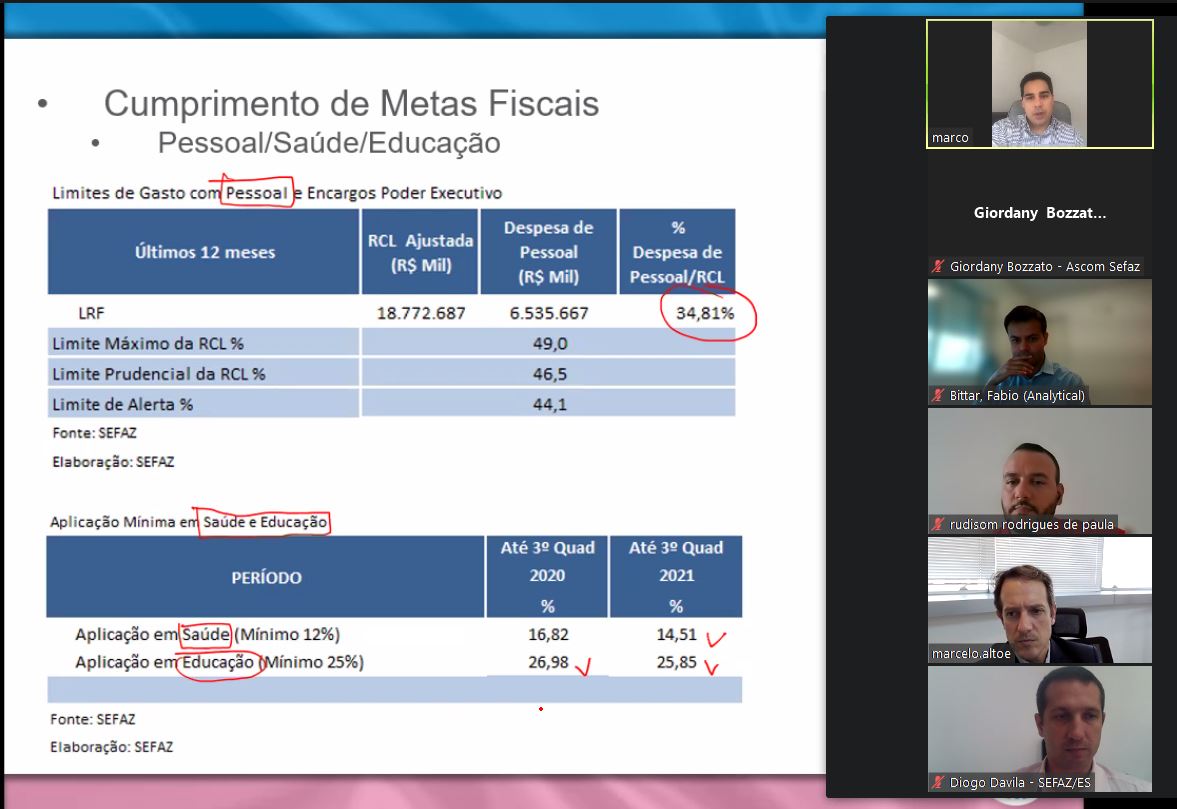Click the 'Cumprimento de Metas Fiscais' title
The height and width of the screenshot is (809, 1177).
tap(351, 104)
